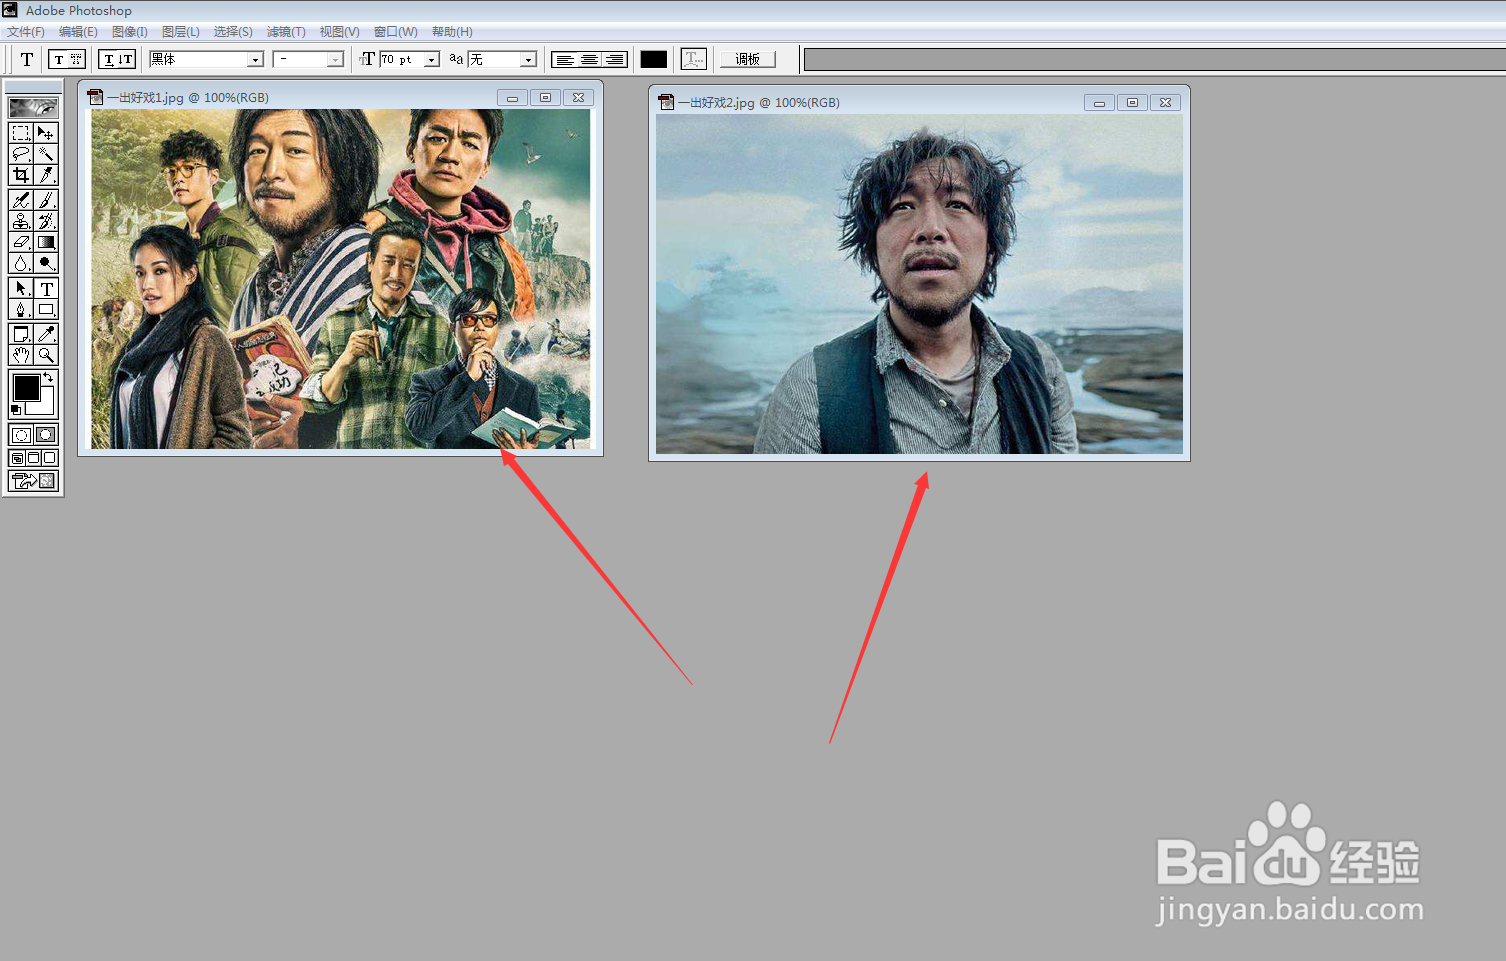This screenshot has width=1506, height=961.
Task: Select the Crop tool
Action: point(21,175)
